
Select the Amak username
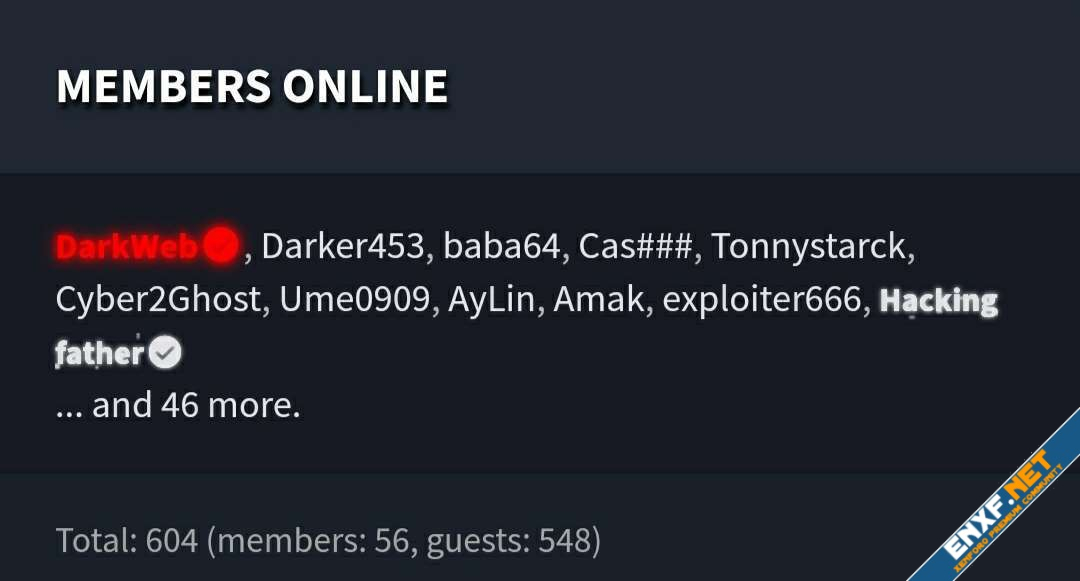pyautogui.click(x=599, y=299)
